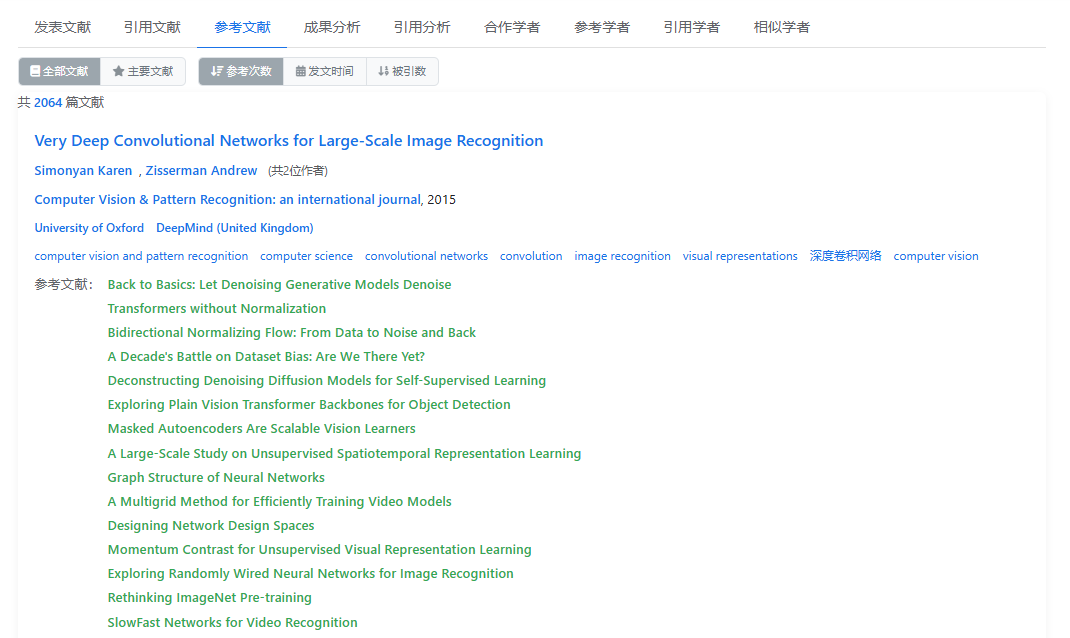Image resolution: width=1070 pixels, height=638 pixels.
Task: Sort by 参考次数
Action: 241,72
